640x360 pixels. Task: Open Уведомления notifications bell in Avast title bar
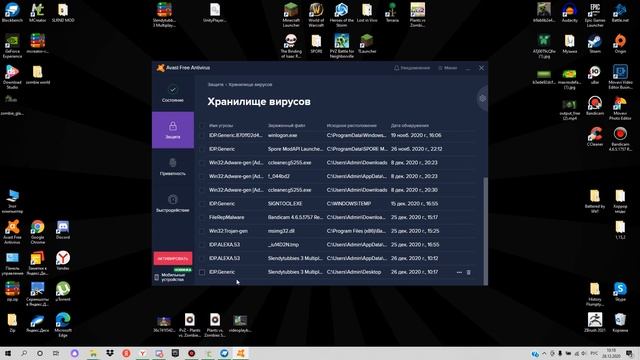pyautogui.click(x=411, y=68)
